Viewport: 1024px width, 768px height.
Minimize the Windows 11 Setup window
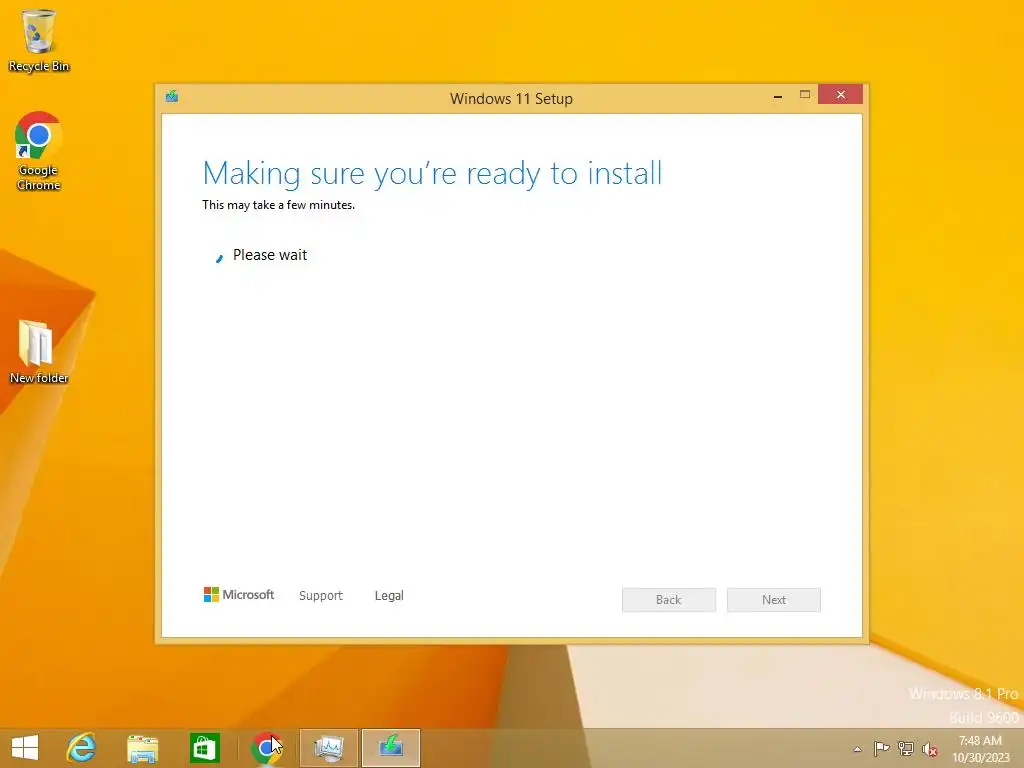[x=778, y=95]
